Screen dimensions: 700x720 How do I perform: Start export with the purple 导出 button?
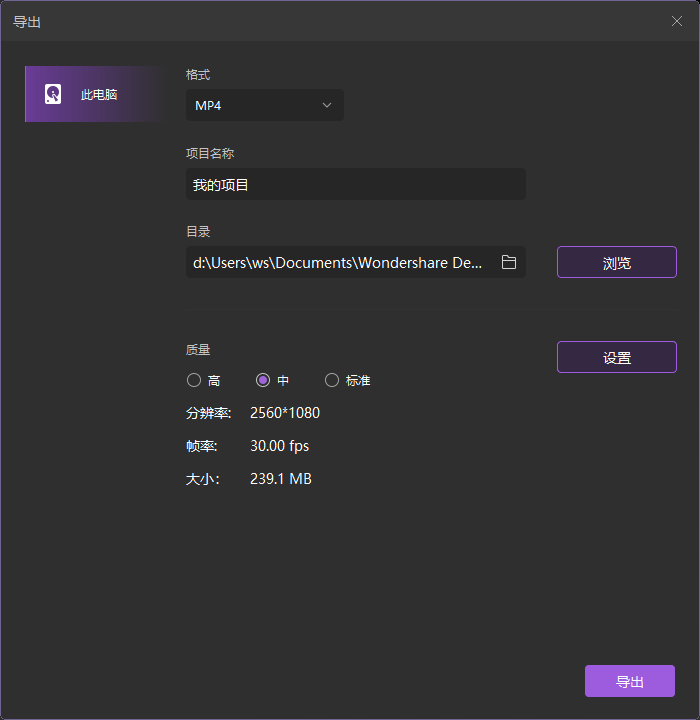click(x=629, y=682)
